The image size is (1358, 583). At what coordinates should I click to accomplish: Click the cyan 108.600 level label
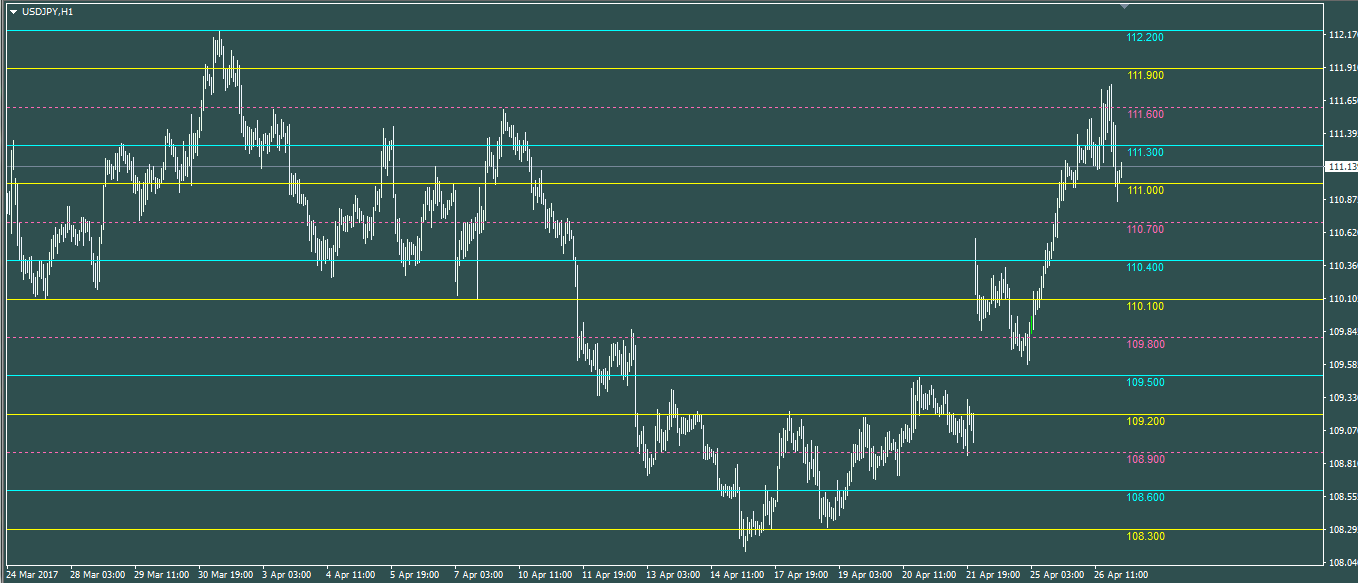tap(1145, 498)
